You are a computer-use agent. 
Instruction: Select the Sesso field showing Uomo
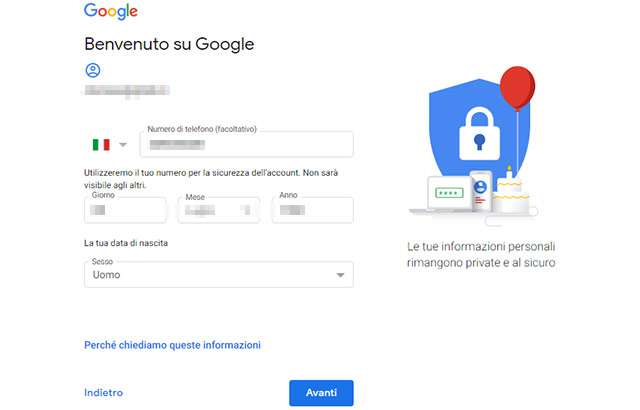210,275
